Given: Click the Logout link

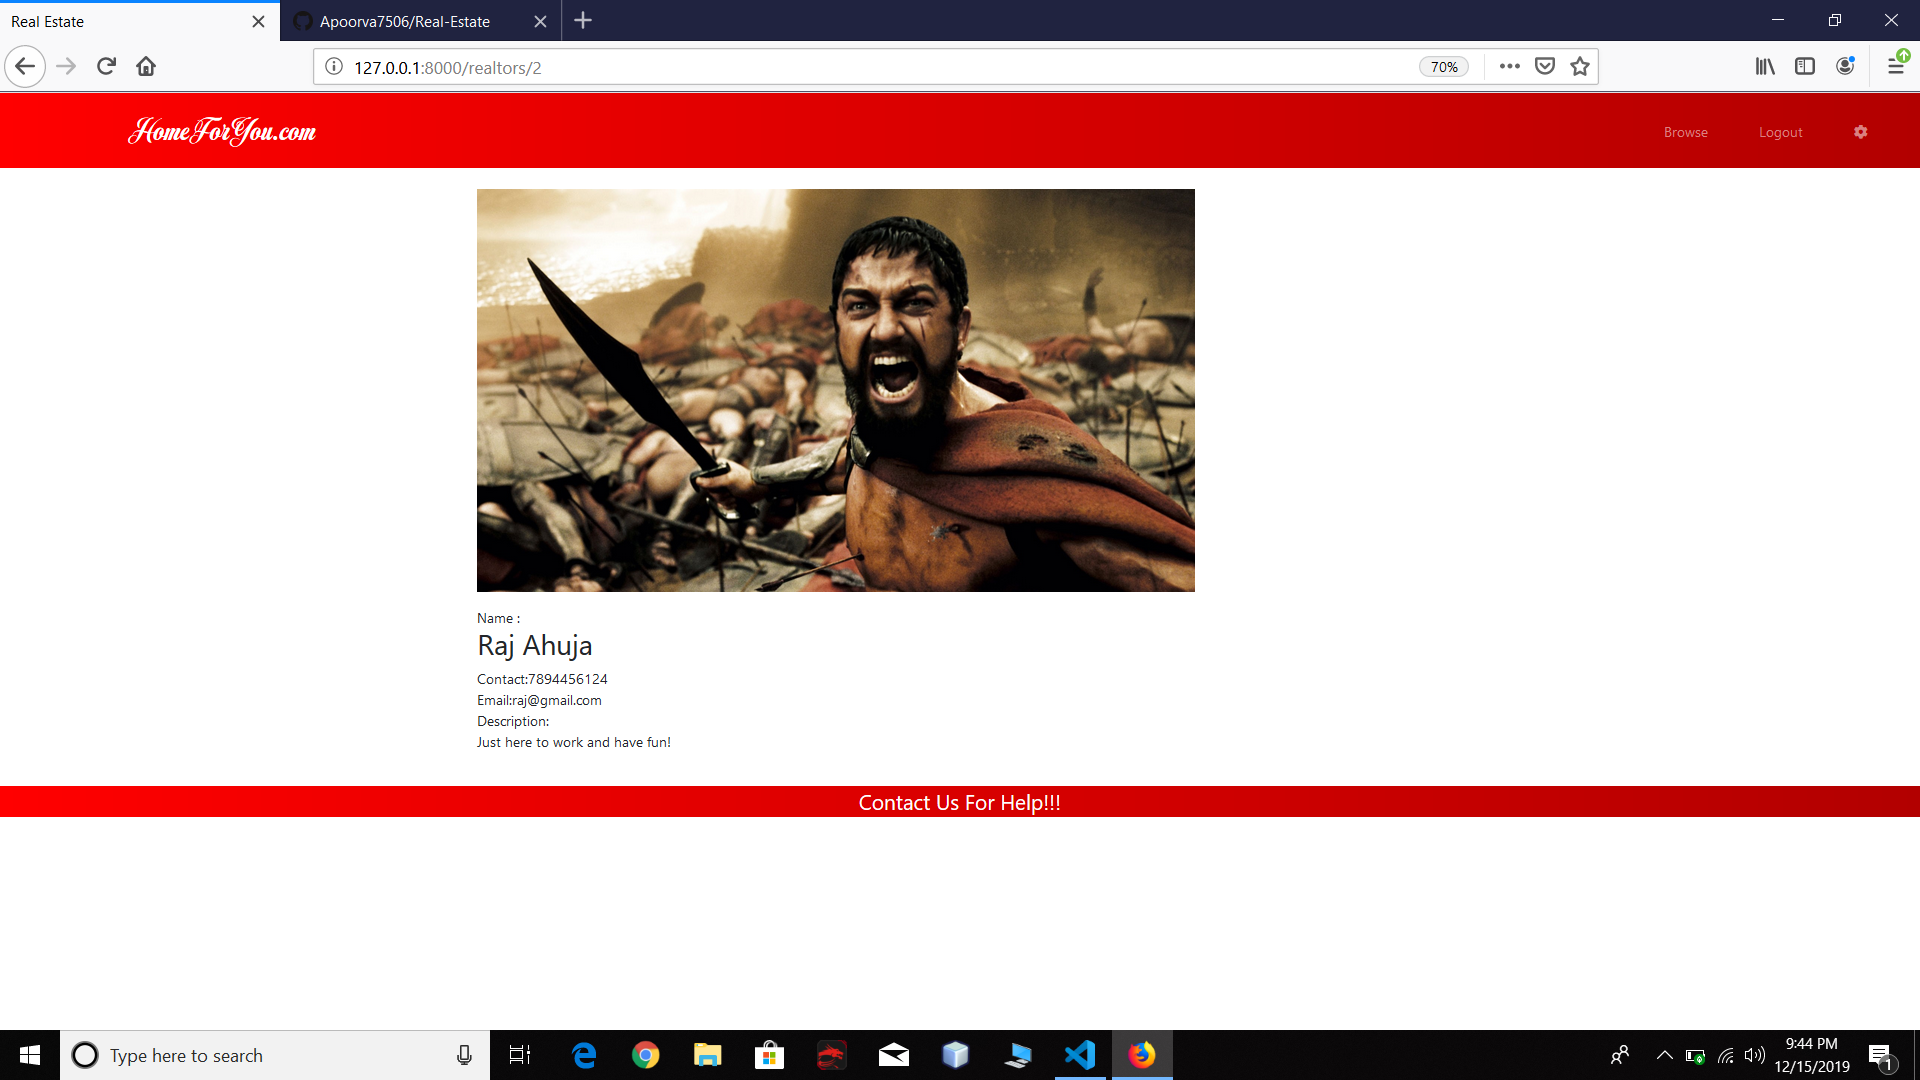Looking at the screenshot, I should coord(1780,132).
